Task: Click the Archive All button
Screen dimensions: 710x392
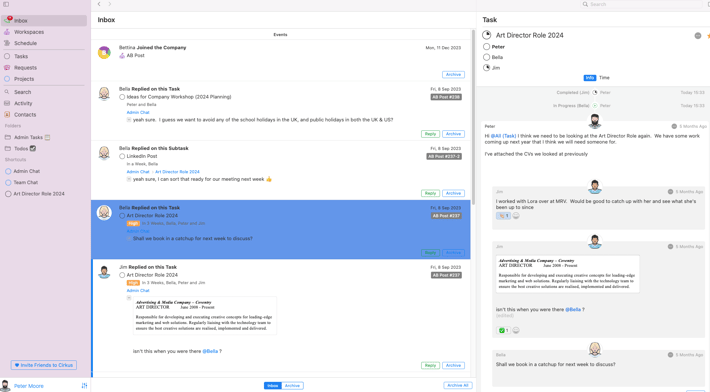Action: click(x=458, y=385)
